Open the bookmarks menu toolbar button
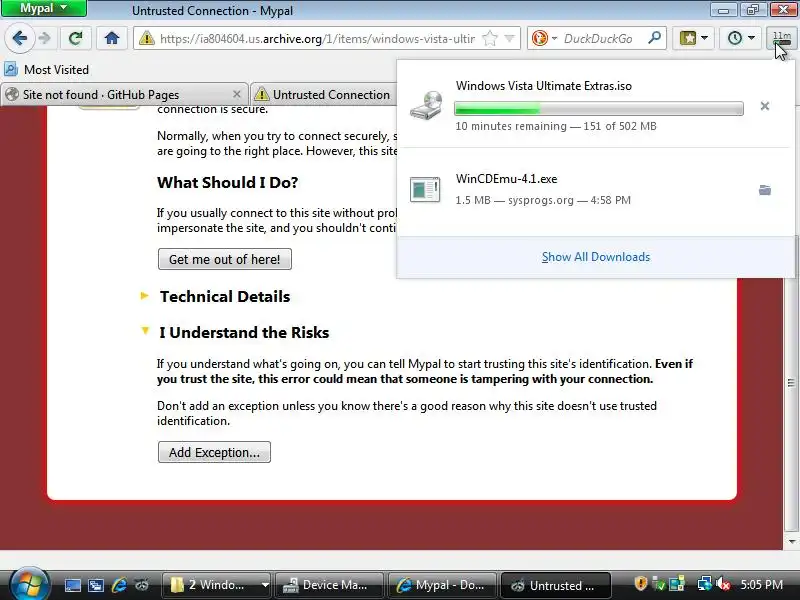The width and height of the screenshot is (800, 600). pyautogui.click(x=693, y=38)
